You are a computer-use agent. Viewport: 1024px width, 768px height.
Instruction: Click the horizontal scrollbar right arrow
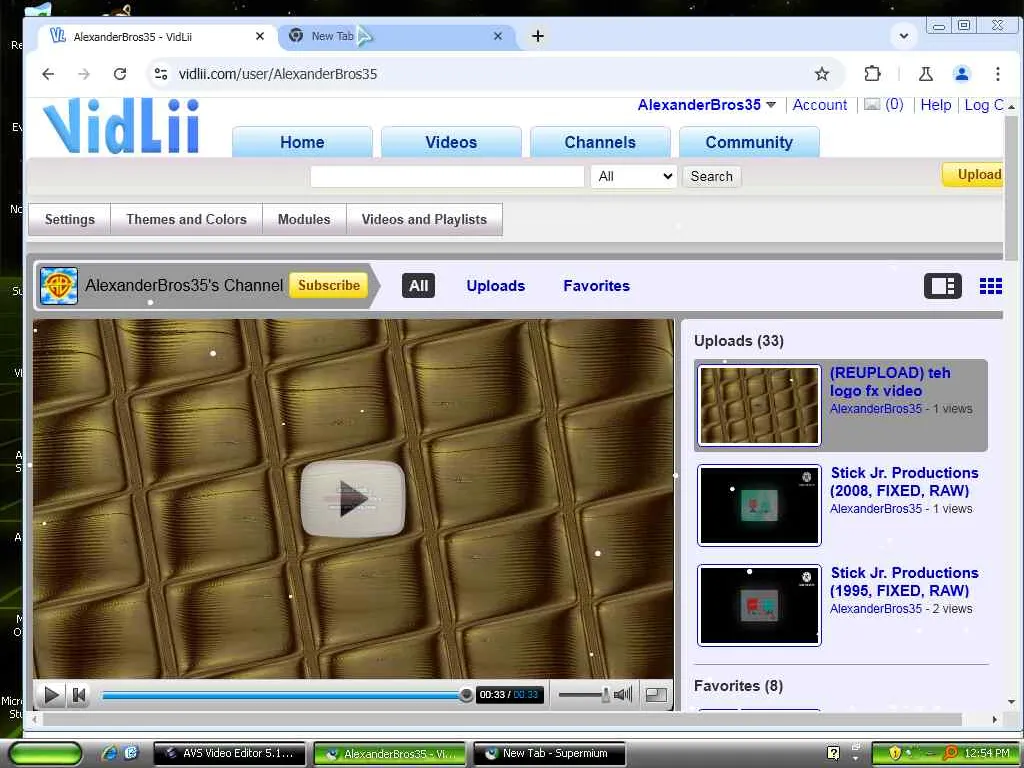[x=994, y=720]
